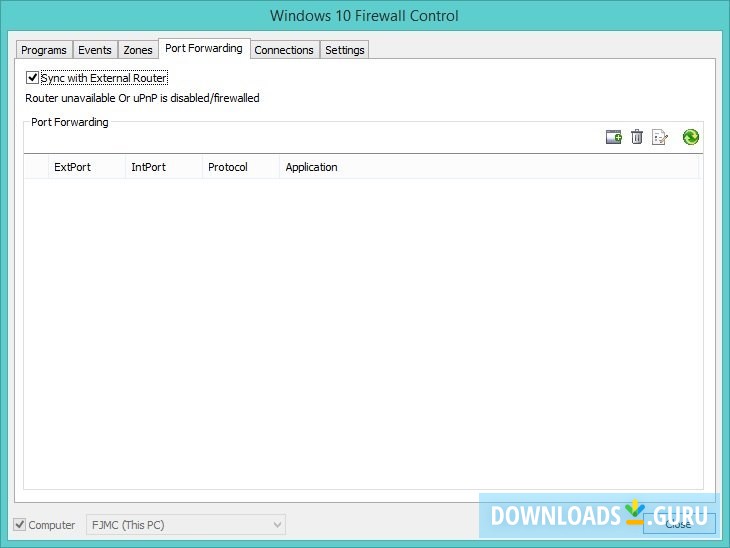Click the add port forwarding rule icon
Viewport: 730px width, 548px height.
pos(614,137)
